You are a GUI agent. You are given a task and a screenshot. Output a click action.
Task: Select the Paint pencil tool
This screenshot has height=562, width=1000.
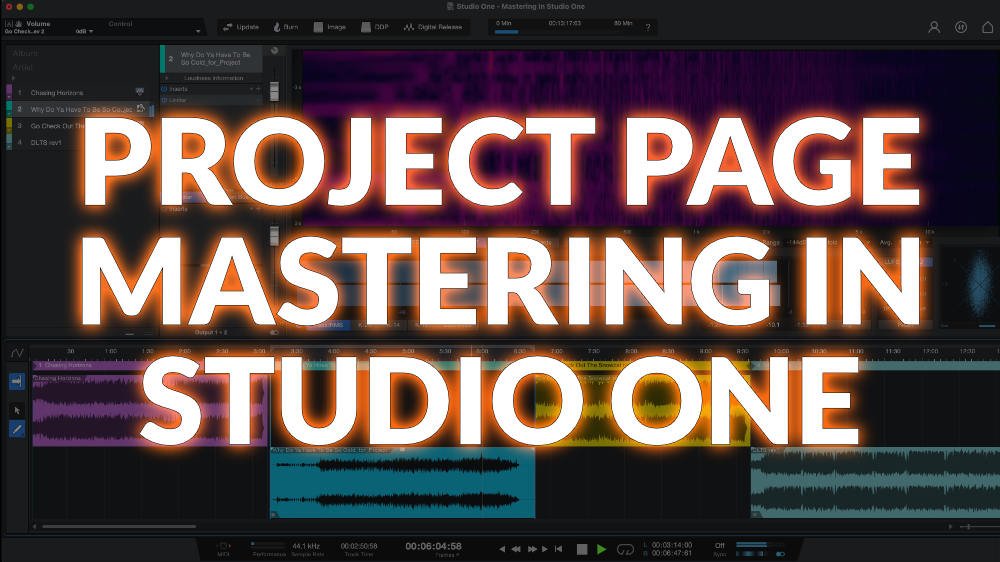click(17, 429)
